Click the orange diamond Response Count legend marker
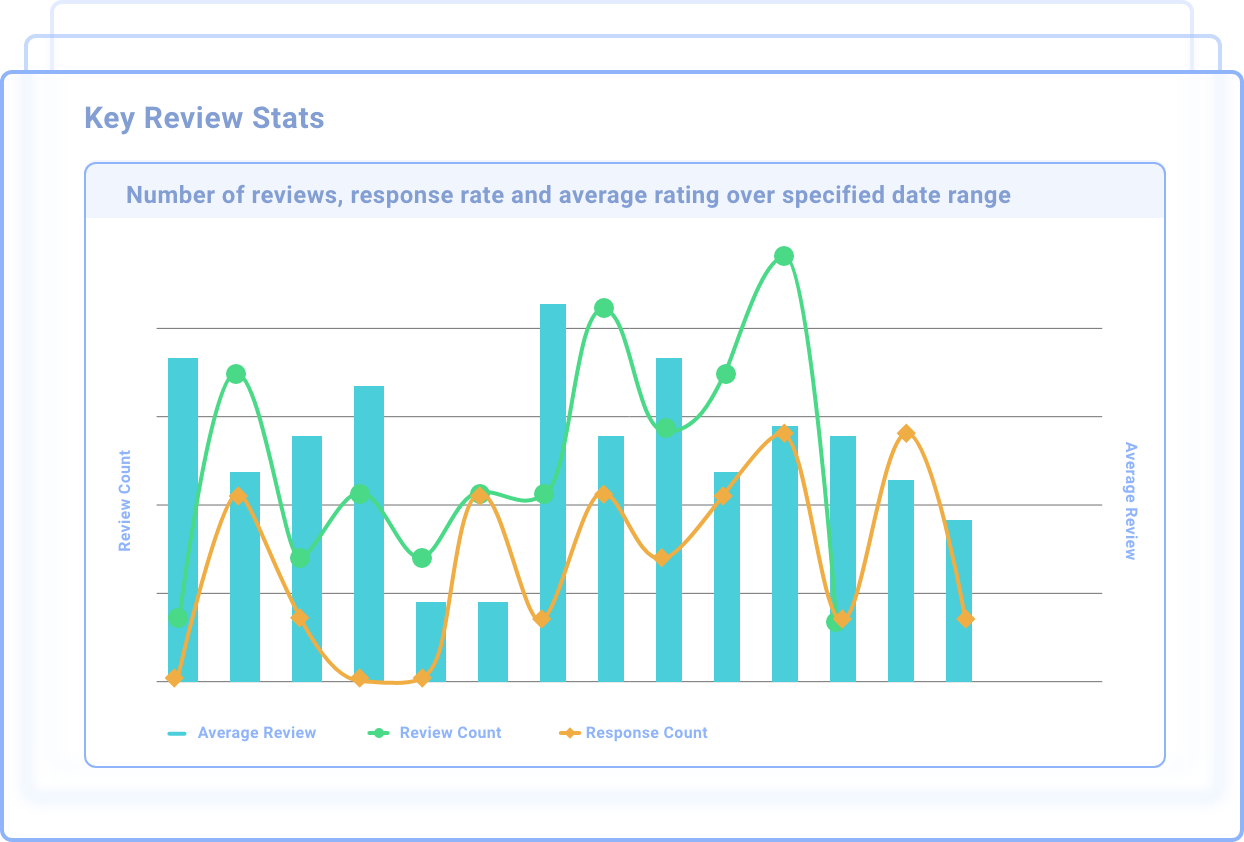Screen dimensions: 1244x842 tap(569, 733)
